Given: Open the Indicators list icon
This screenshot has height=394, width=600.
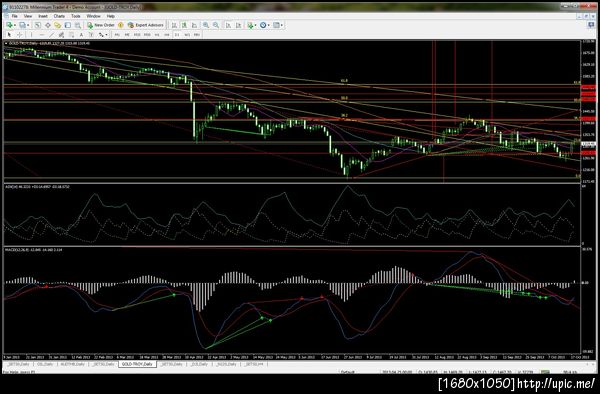Looking at the screenshot, I should click(x=250, y=25).
